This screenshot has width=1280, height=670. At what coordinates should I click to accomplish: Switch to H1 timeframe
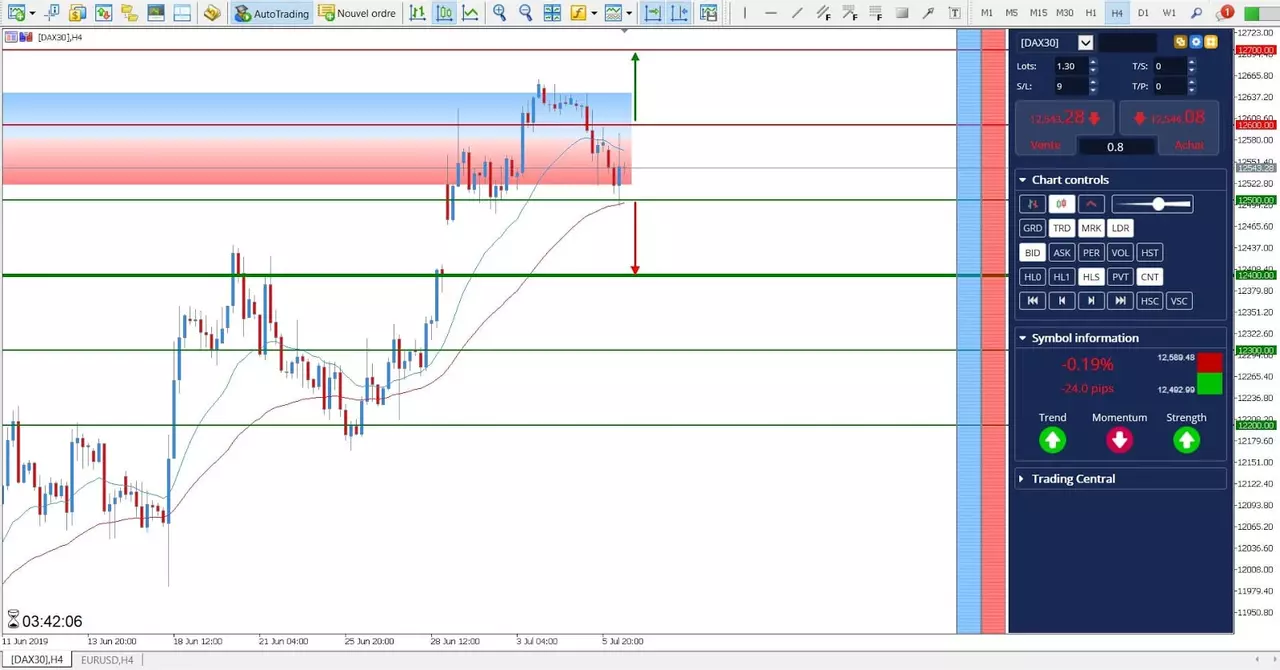pos(1091,13)
